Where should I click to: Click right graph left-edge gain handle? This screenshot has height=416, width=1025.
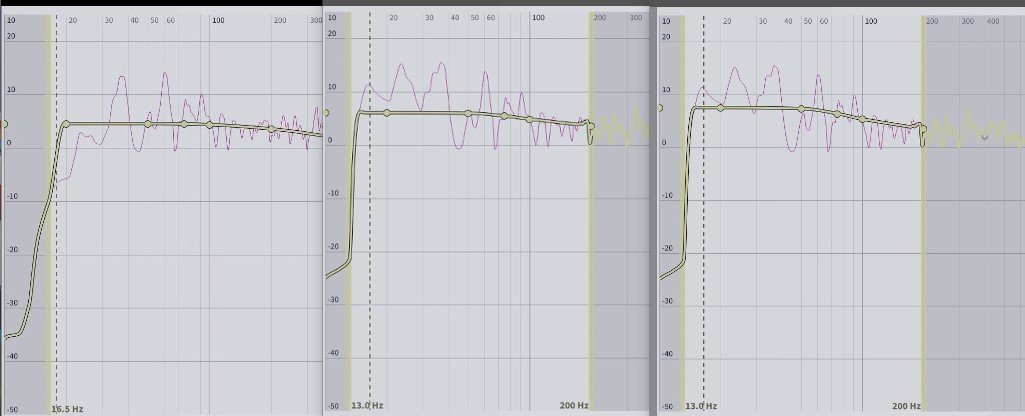659,108
